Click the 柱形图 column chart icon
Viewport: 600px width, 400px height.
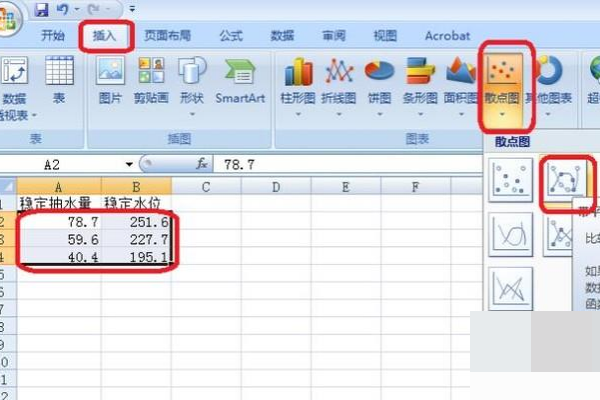[298, 71]
